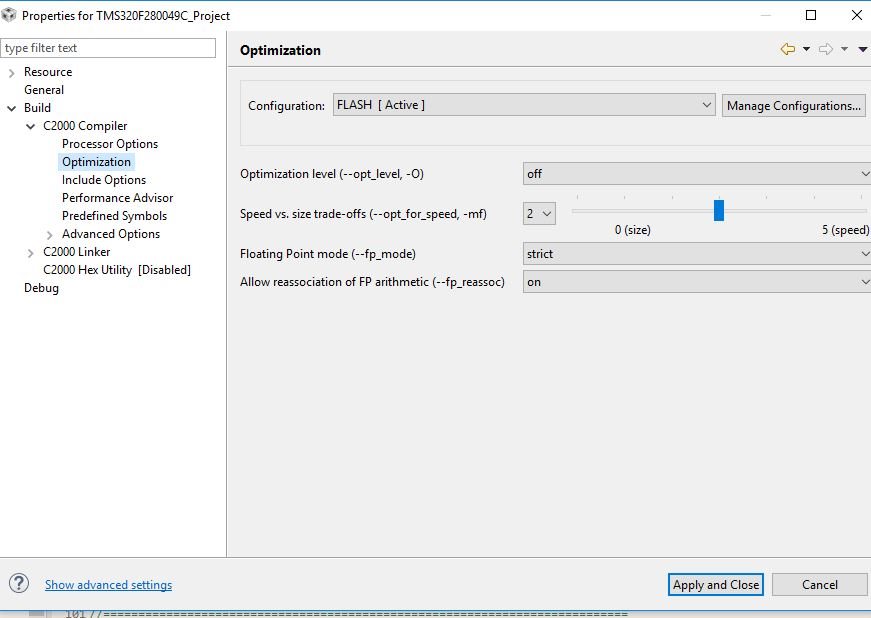871x618 pixels.
Task: Open the Floating Point mode dropdown
Action: 697,254
